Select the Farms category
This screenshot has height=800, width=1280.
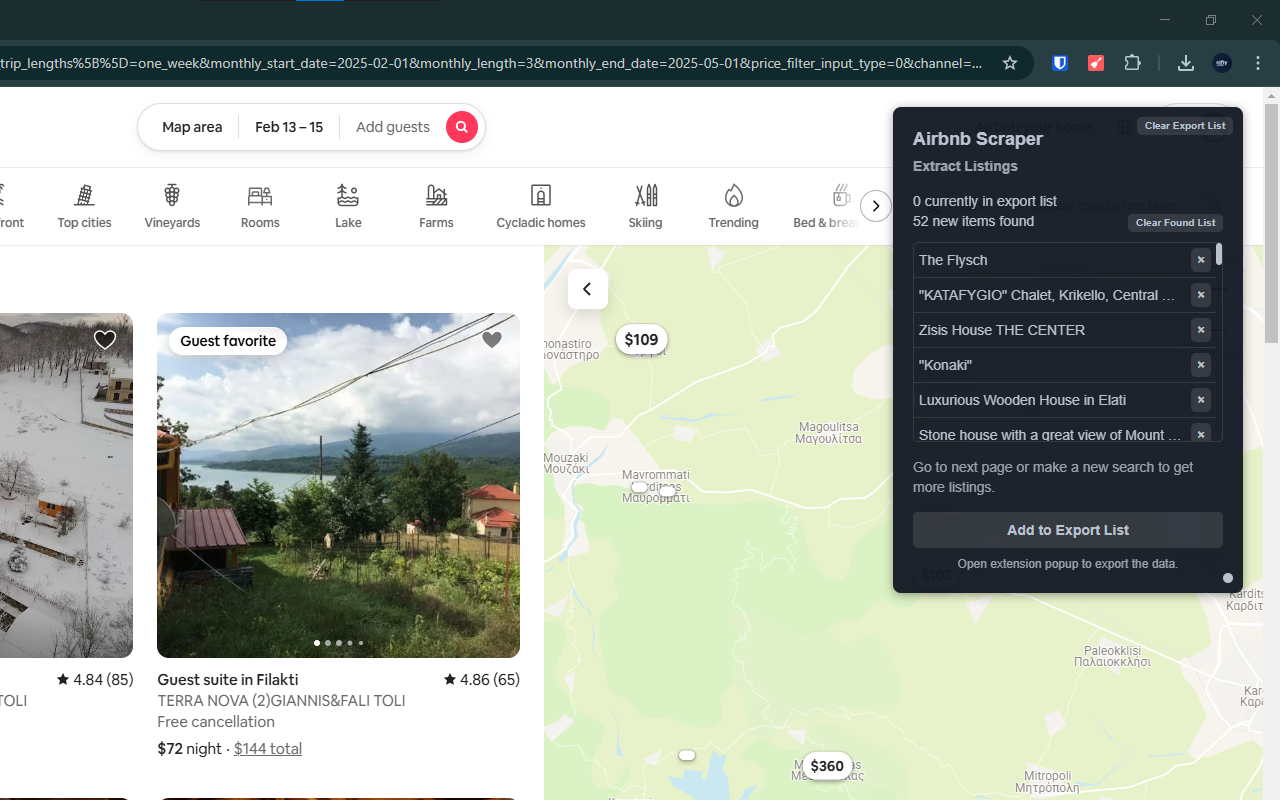tap(436, 206)
